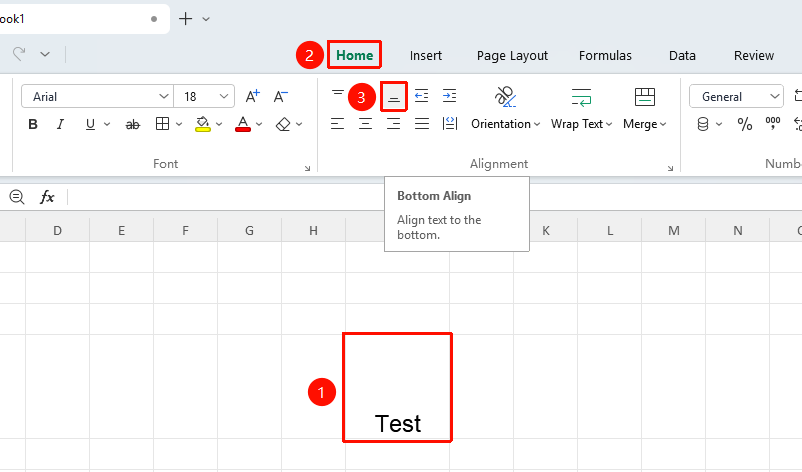Click in the formula bar input

pos(434,197)
